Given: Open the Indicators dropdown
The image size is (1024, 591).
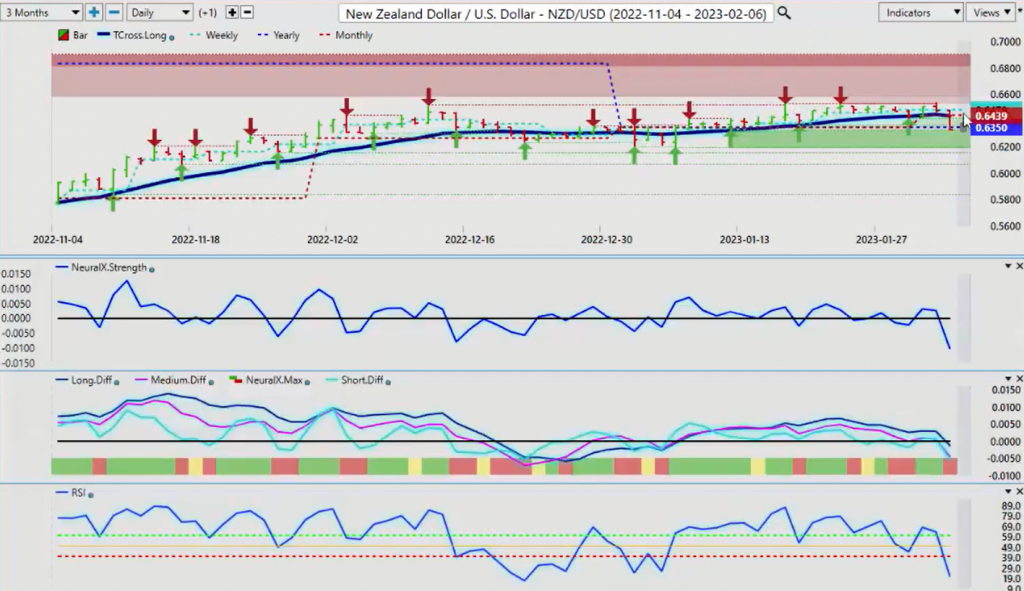Looking at the screenshot, I should [920, 12].
